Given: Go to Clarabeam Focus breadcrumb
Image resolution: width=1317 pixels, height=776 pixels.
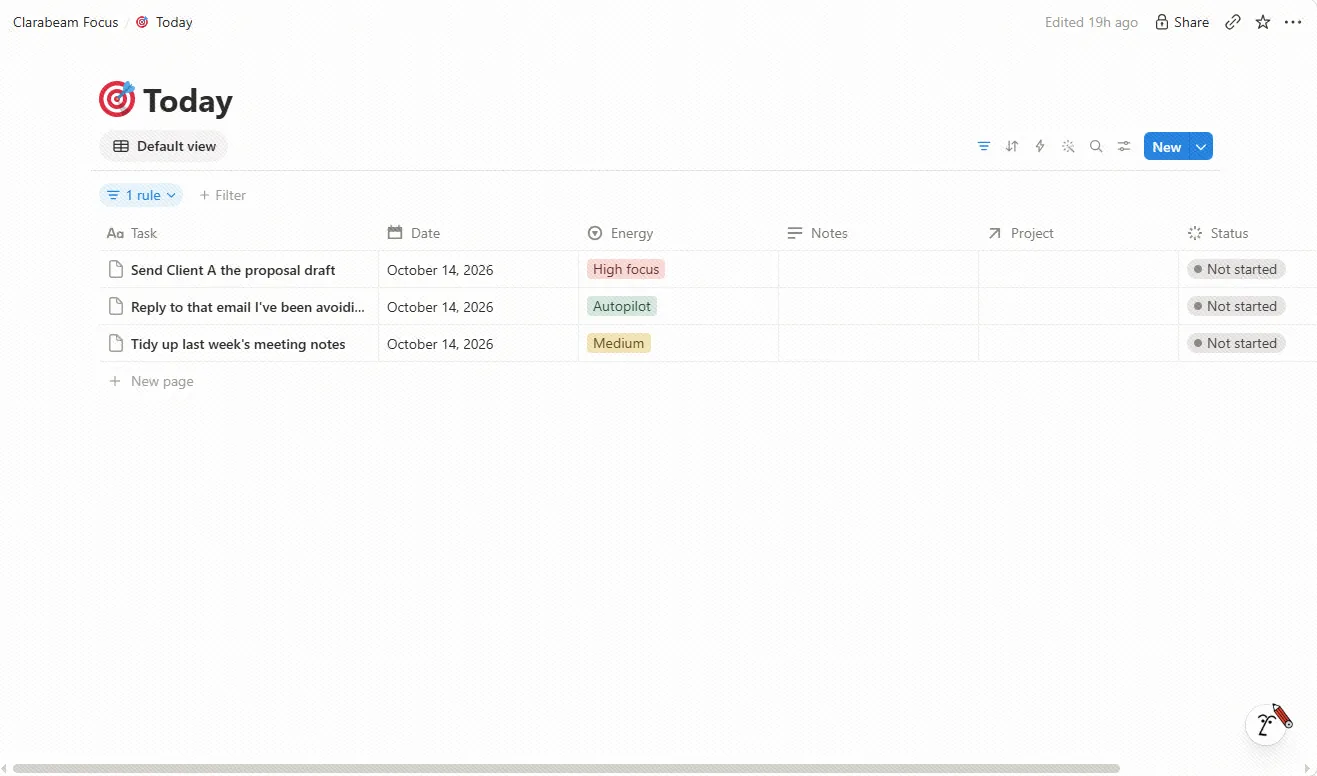Looking at the screenshot, I should pyautogui.click(x=66, y=22).
